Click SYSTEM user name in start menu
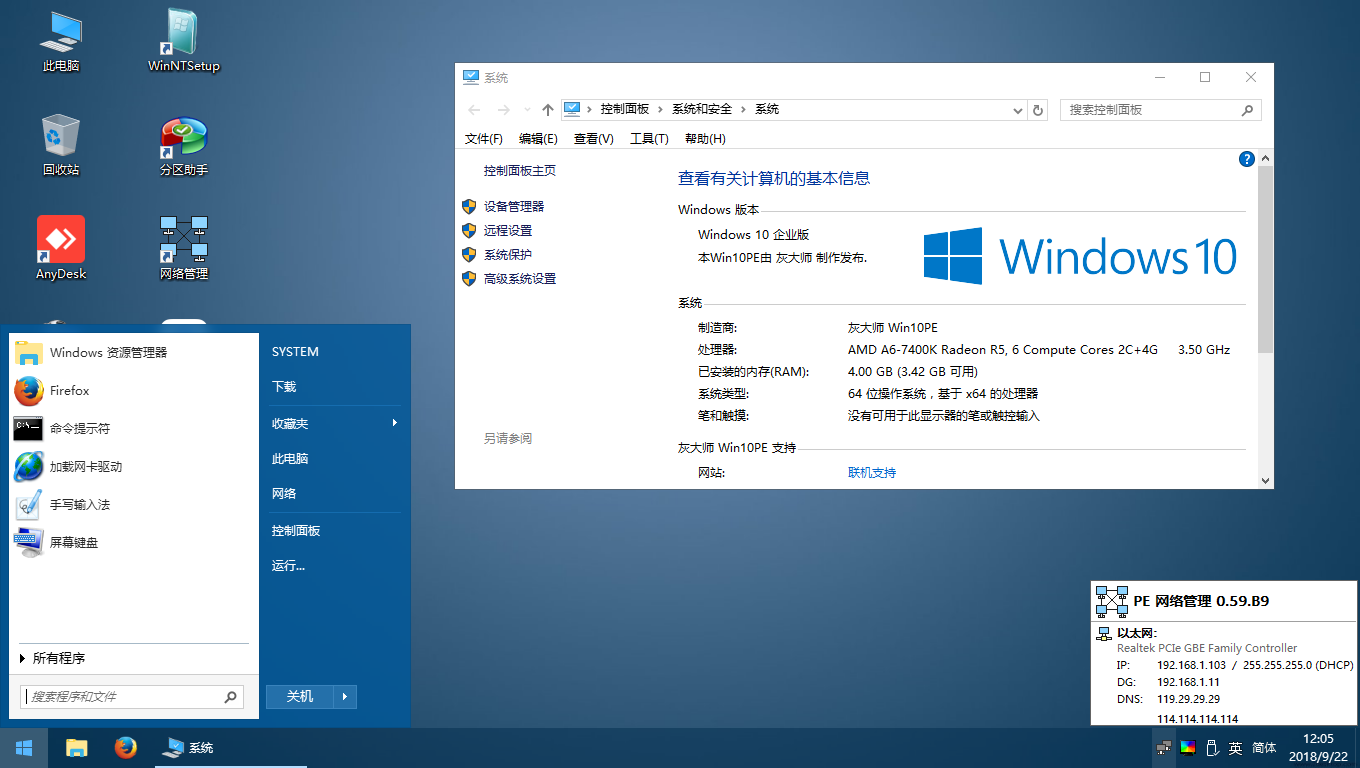 pos(295,352)
